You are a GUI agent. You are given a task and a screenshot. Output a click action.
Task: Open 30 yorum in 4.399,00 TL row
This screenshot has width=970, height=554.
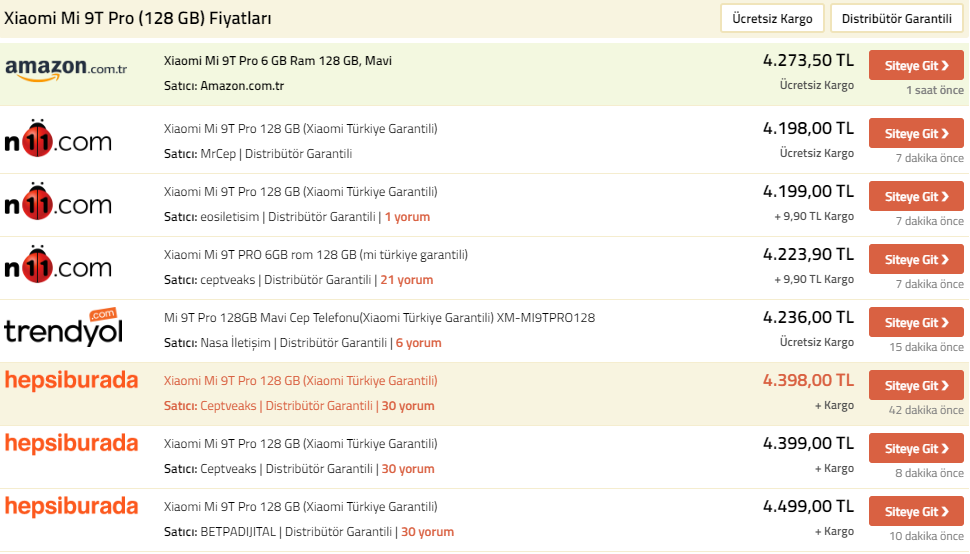pos(408,469)
